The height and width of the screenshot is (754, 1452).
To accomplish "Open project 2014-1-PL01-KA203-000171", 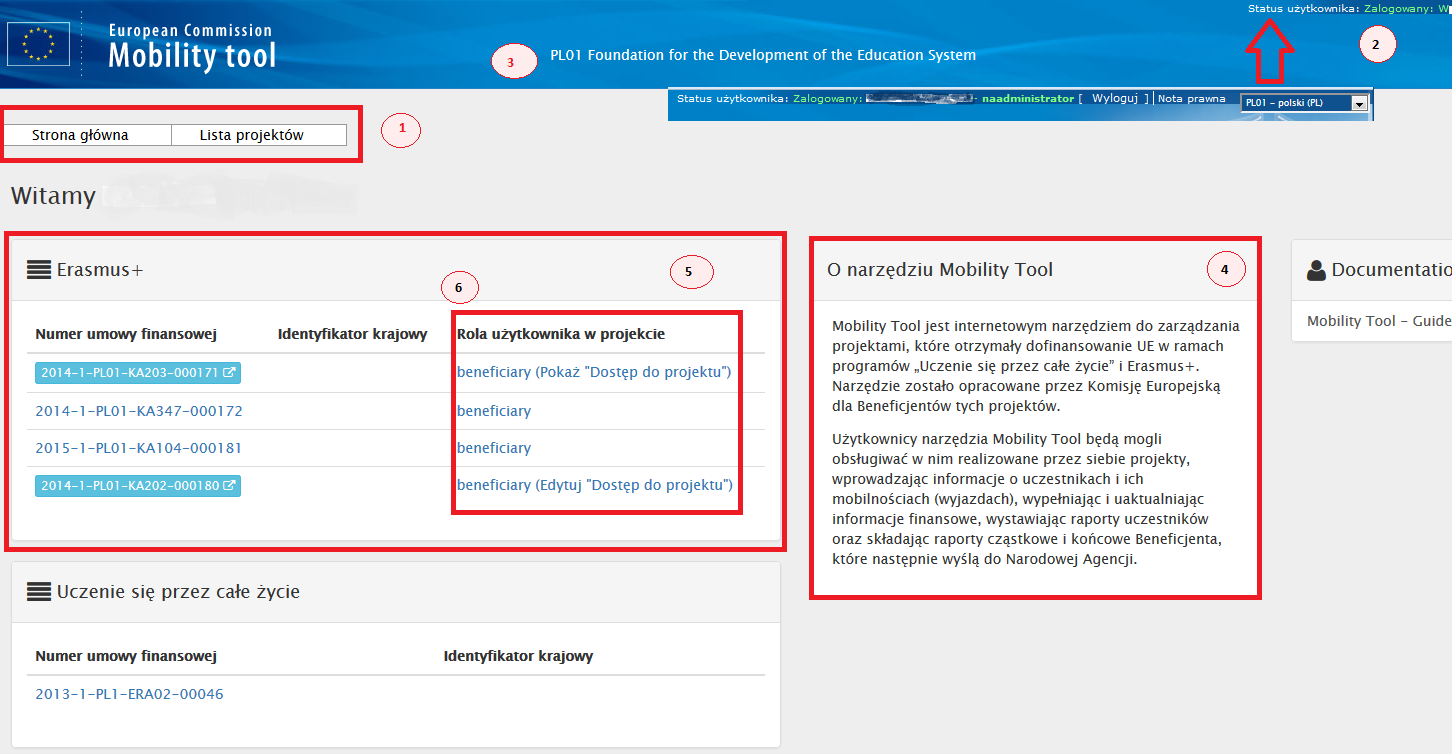I will (x=138, y=373).
